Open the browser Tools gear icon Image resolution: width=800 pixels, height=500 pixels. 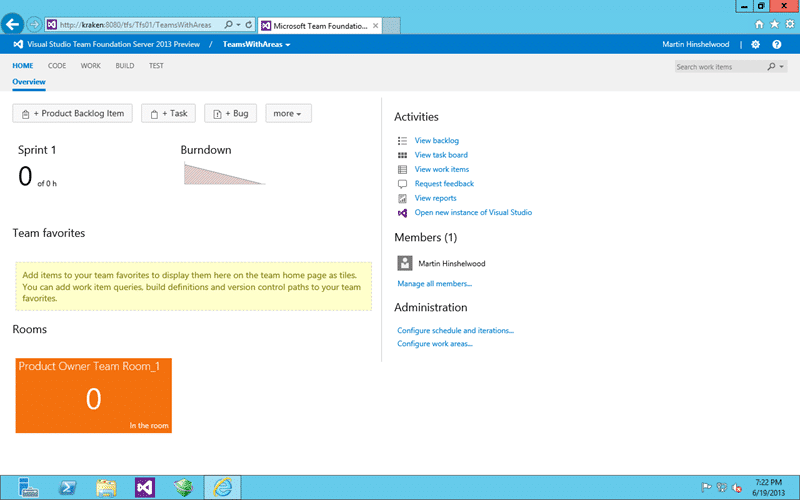(790, 24)
